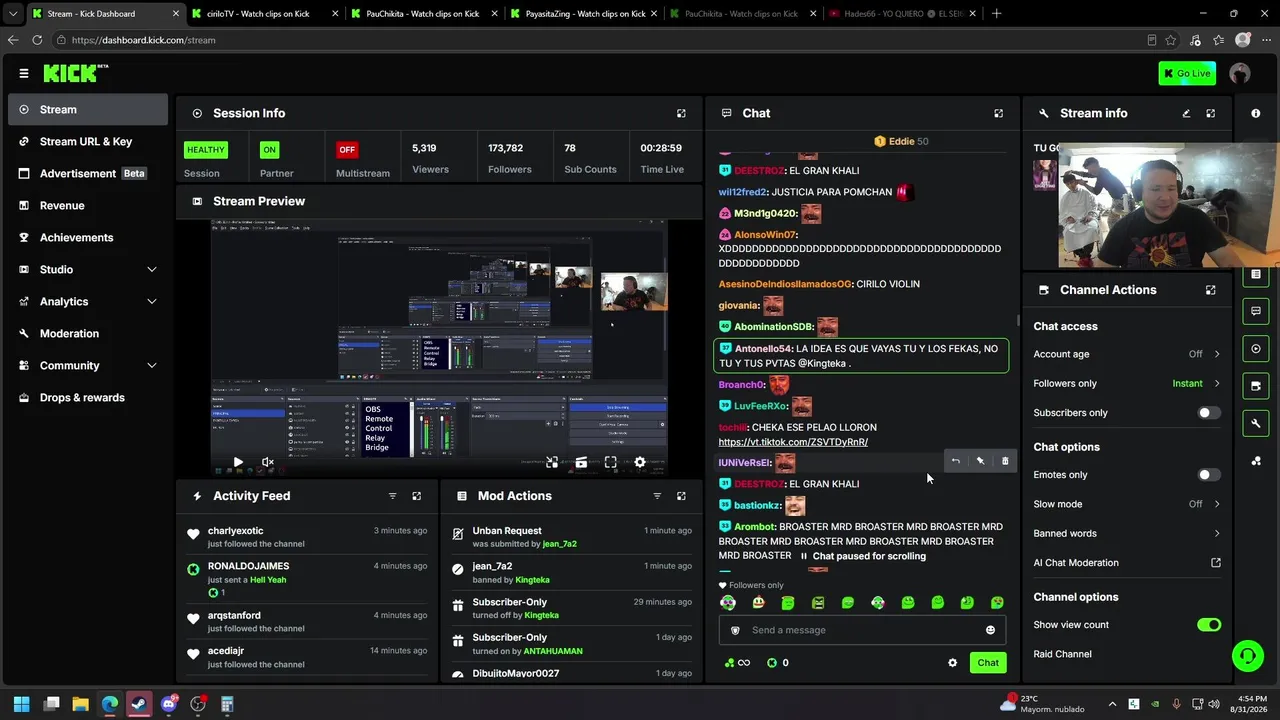Open the Unban Request from jean_7a2
Image resolution: width=1280 pixels, height=720 pixels.
coord(571,537)
